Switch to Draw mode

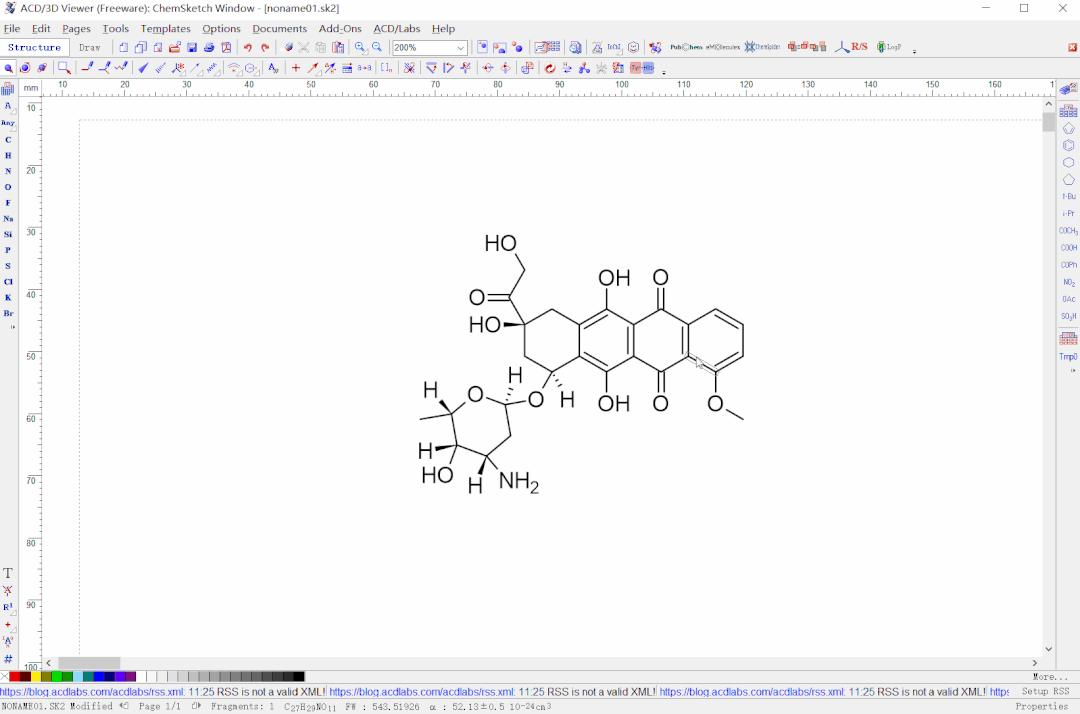(x=89, y=47)
